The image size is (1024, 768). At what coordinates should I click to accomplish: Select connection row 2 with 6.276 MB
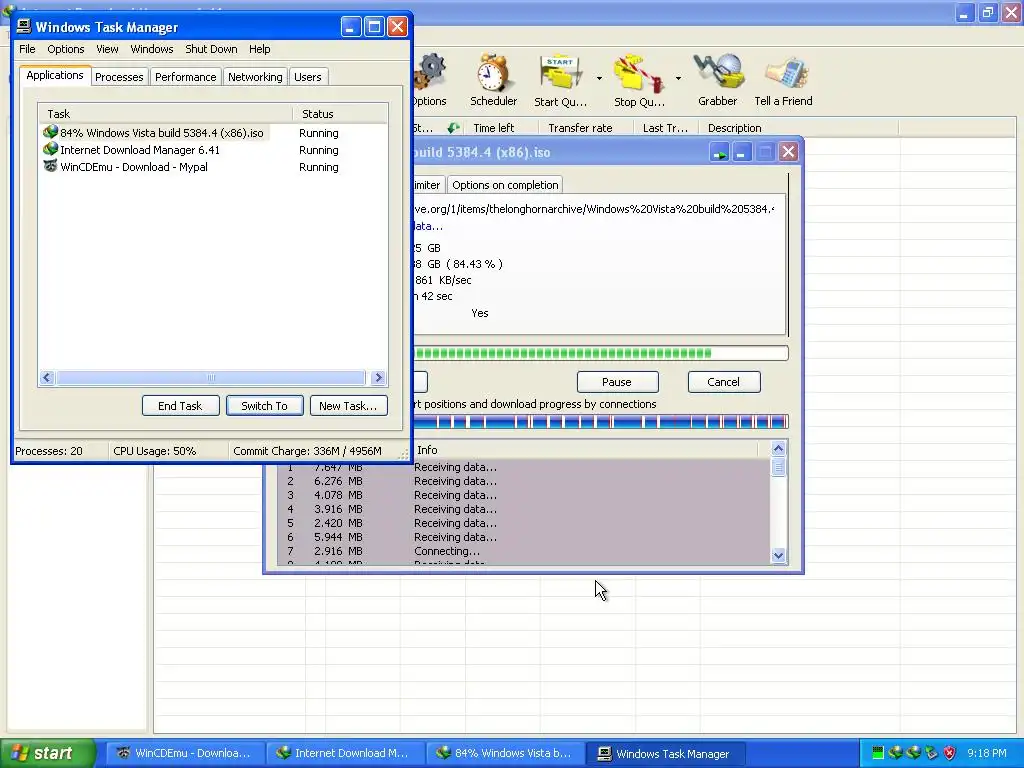coord(524,481)
